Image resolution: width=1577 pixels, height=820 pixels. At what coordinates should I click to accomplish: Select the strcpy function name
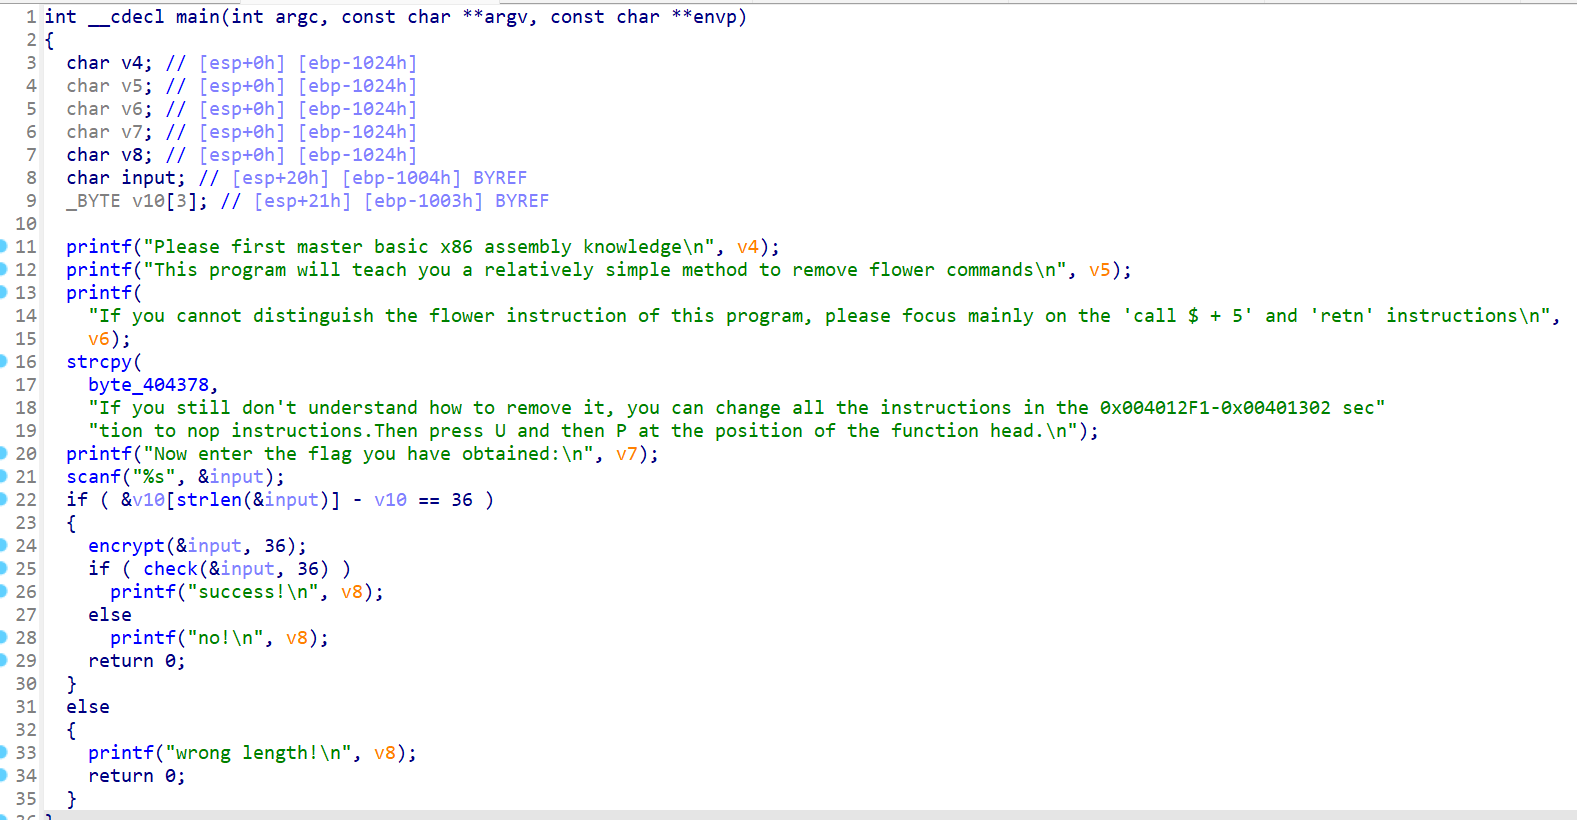(99, 362)
